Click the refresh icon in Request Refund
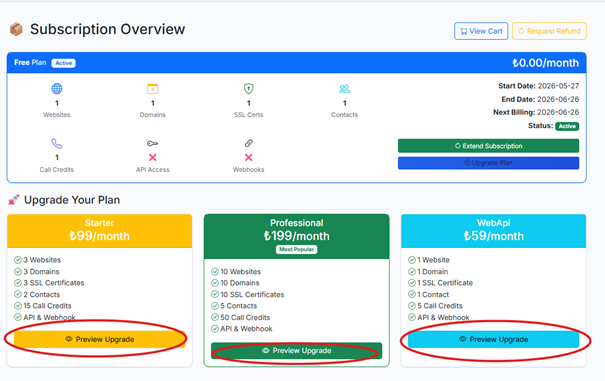This screenshot has width=605, height=381. click(521, 31)
